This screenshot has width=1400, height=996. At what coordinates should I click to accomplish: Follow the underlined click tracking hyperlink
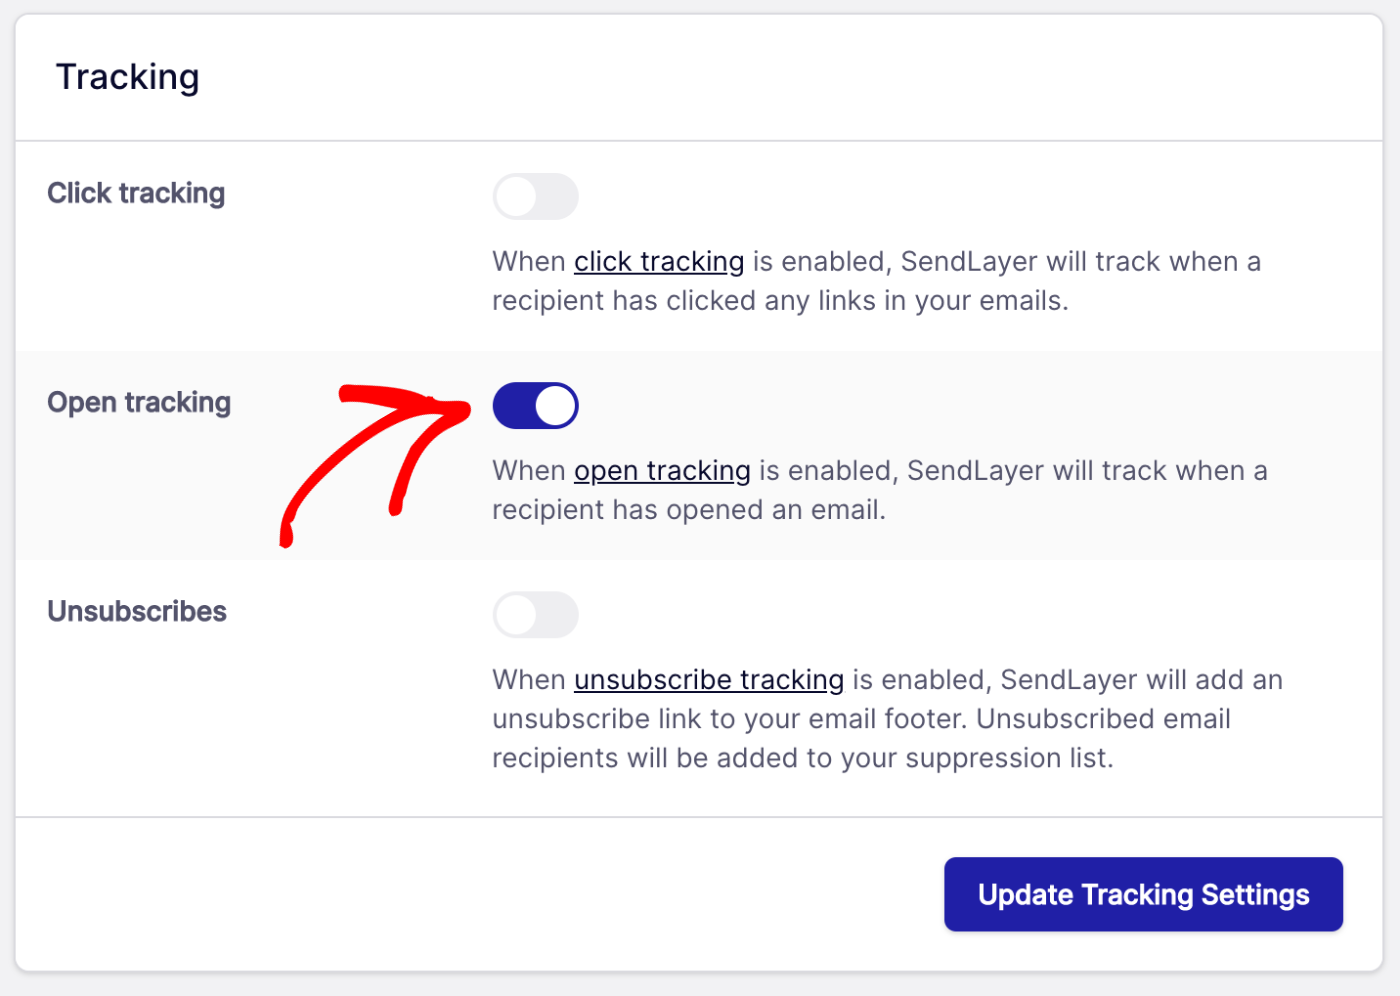(658, 261)
